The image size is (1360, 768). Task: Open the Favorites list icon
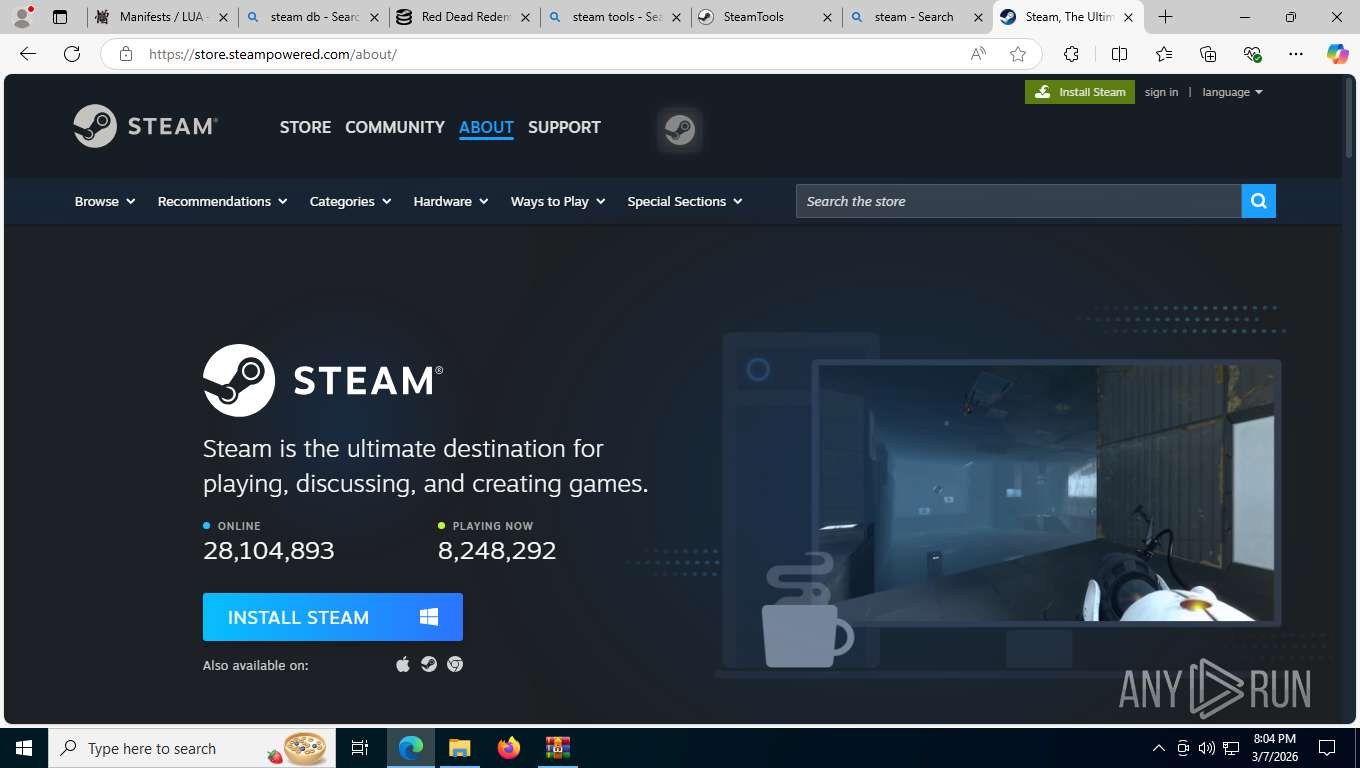[x=1164, y=54]
